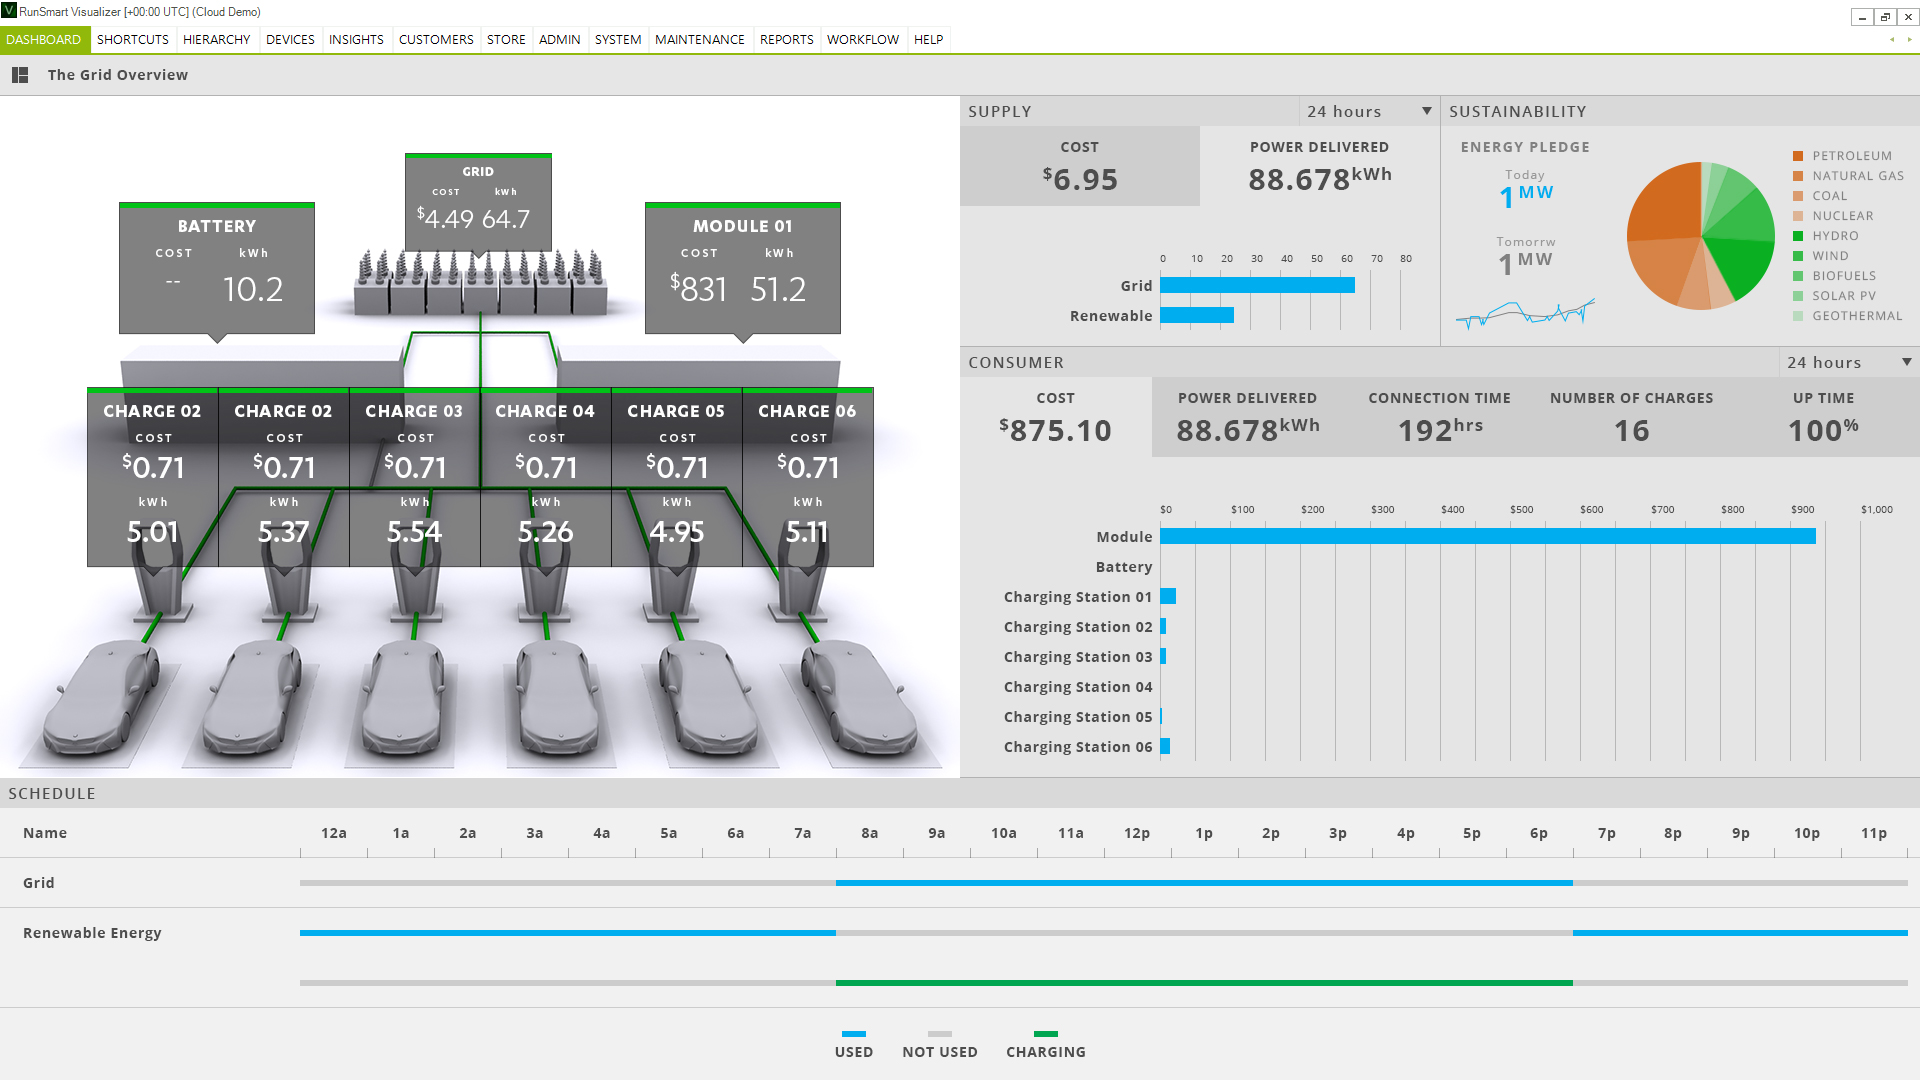Select the Battery info card
The height and width of the screenshot is (1080, 1920).
pos(217,268)
